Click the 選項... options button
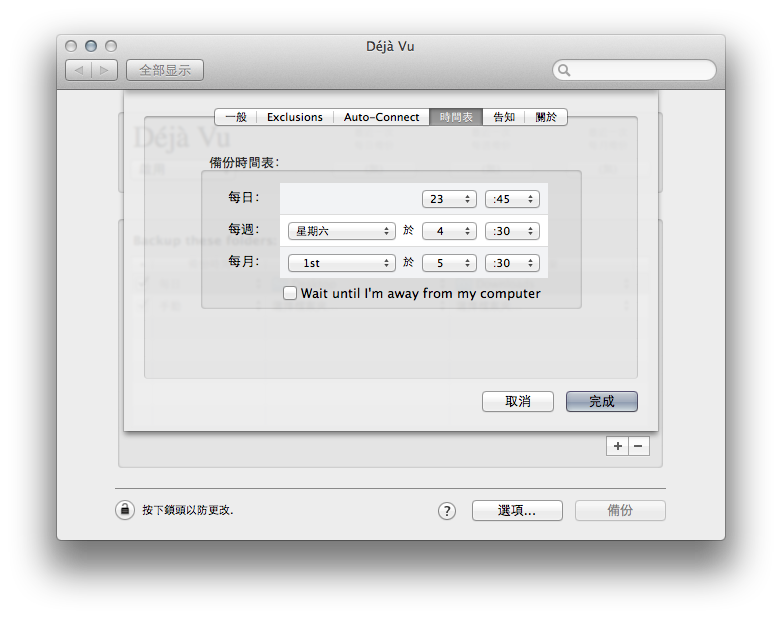782x619 pixels. pos(517,511)
